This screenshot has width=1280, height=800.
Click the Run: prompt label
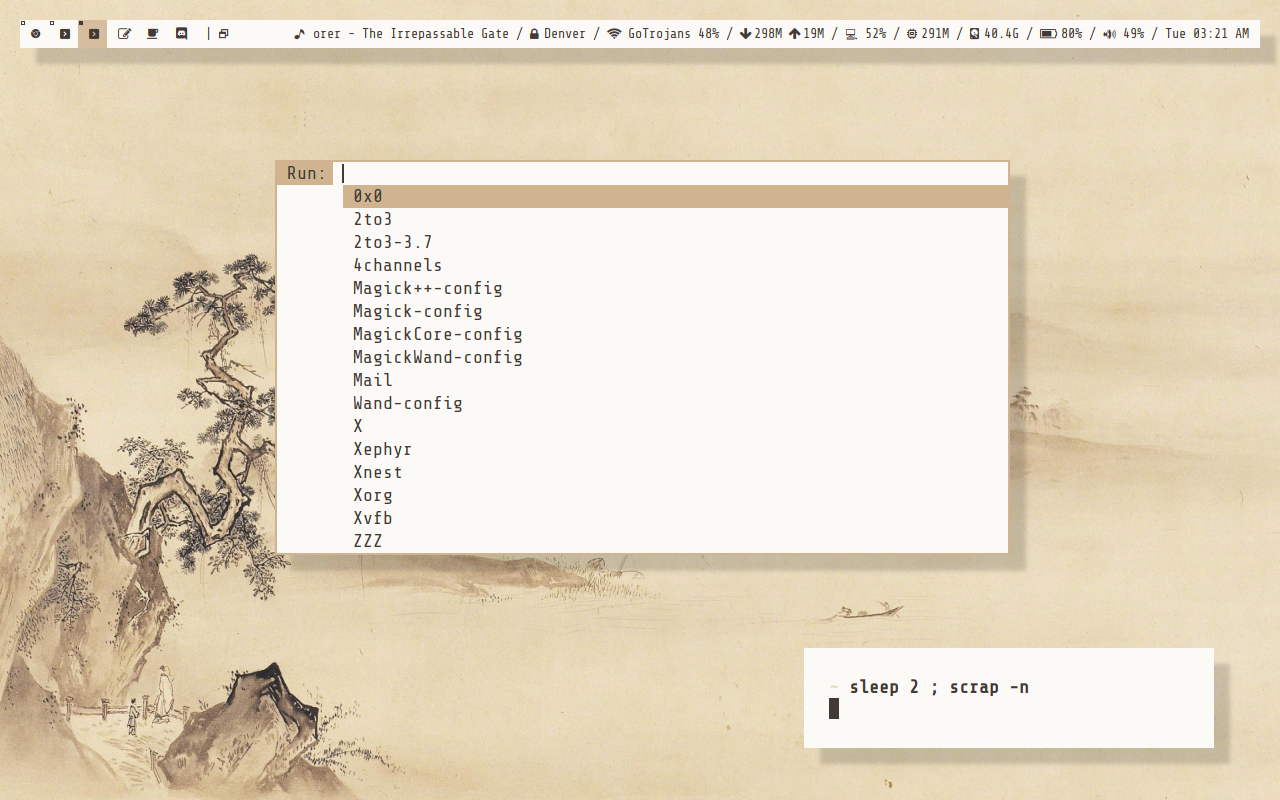coord(306,173)
